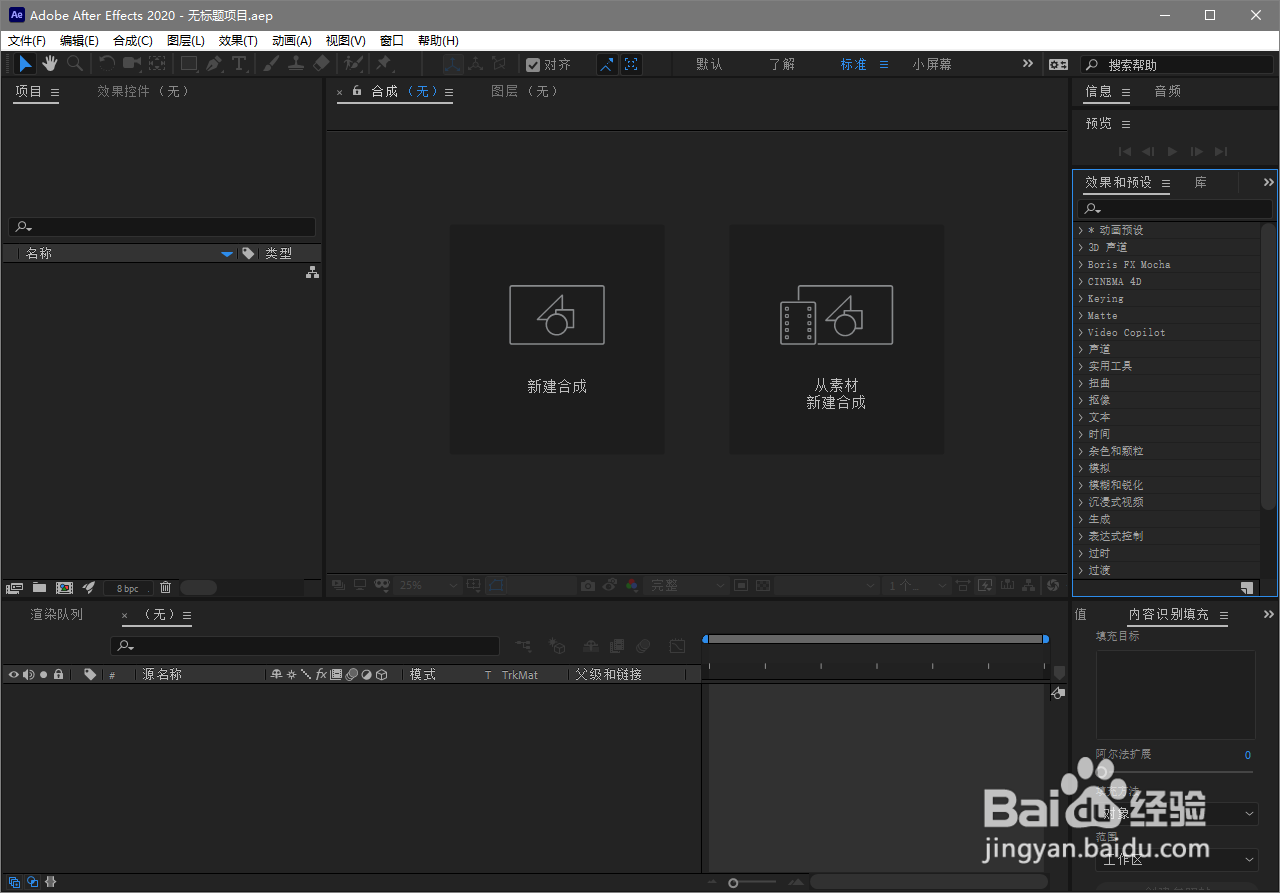Click the new composition icon in the Project panel footer

[x=65, y=588]
